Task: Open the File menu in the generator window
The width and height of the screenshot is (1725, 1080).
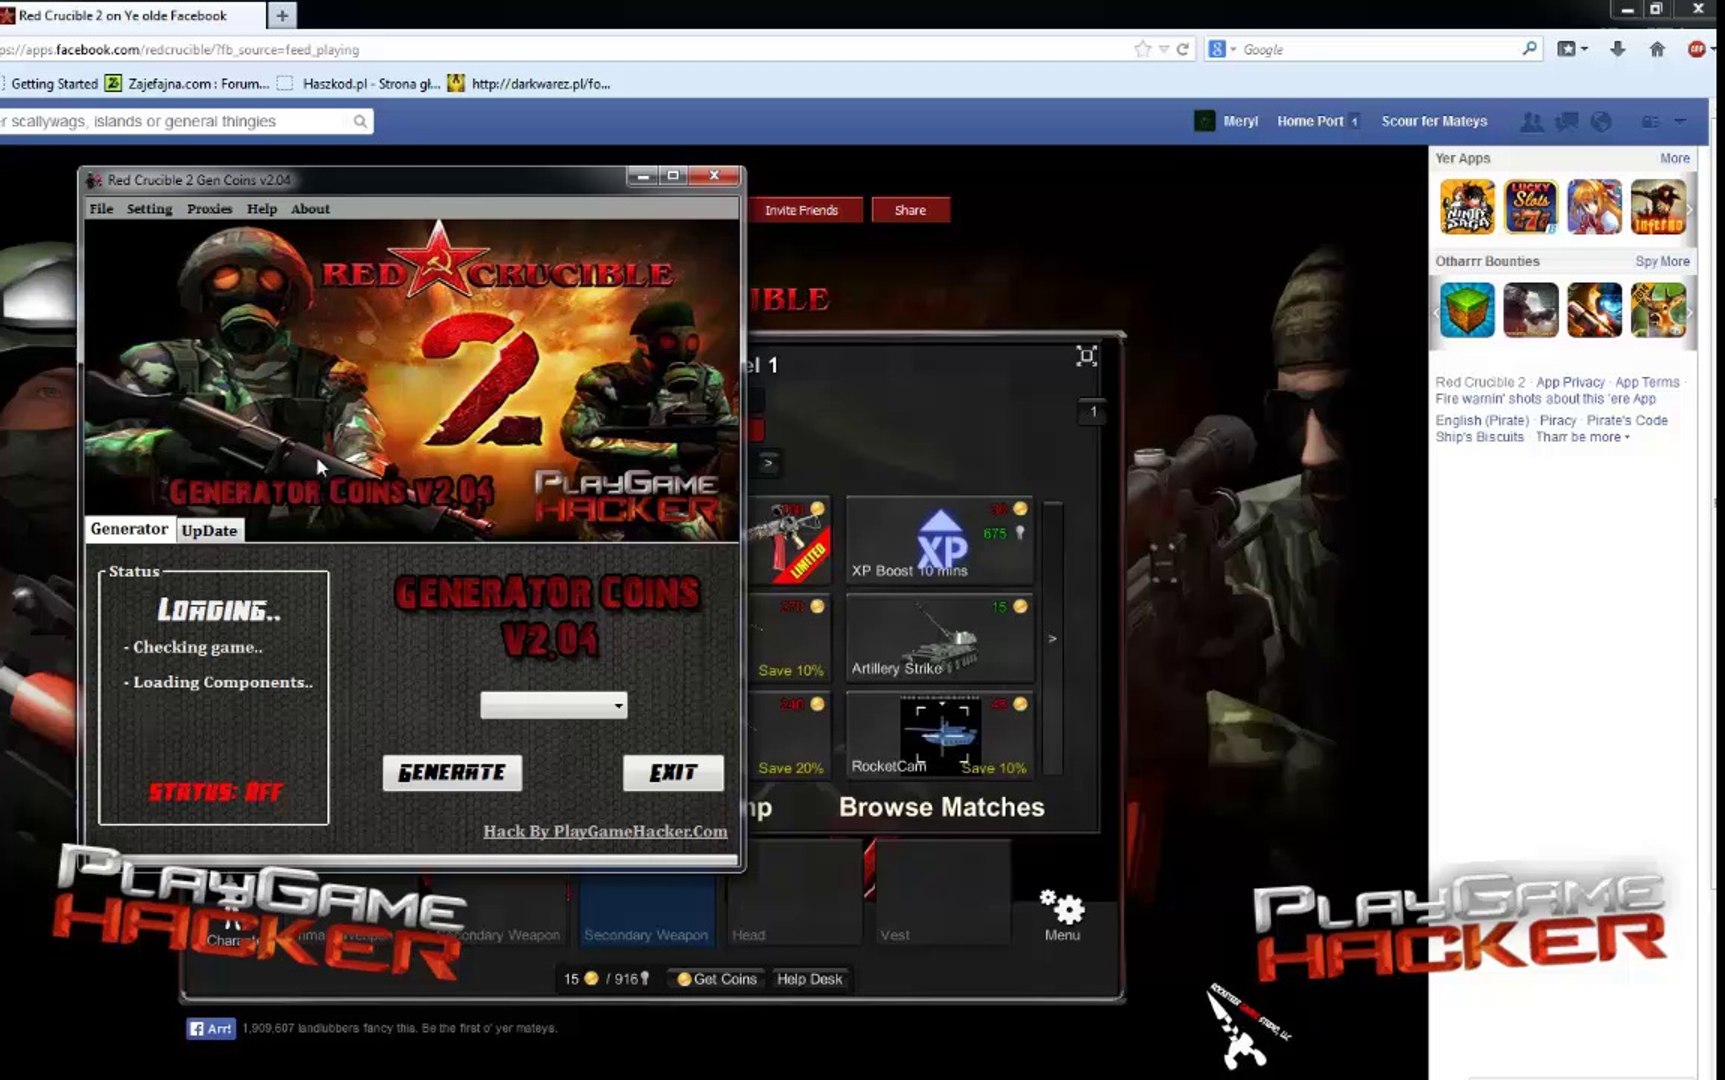Action: (x=101, y=209)
